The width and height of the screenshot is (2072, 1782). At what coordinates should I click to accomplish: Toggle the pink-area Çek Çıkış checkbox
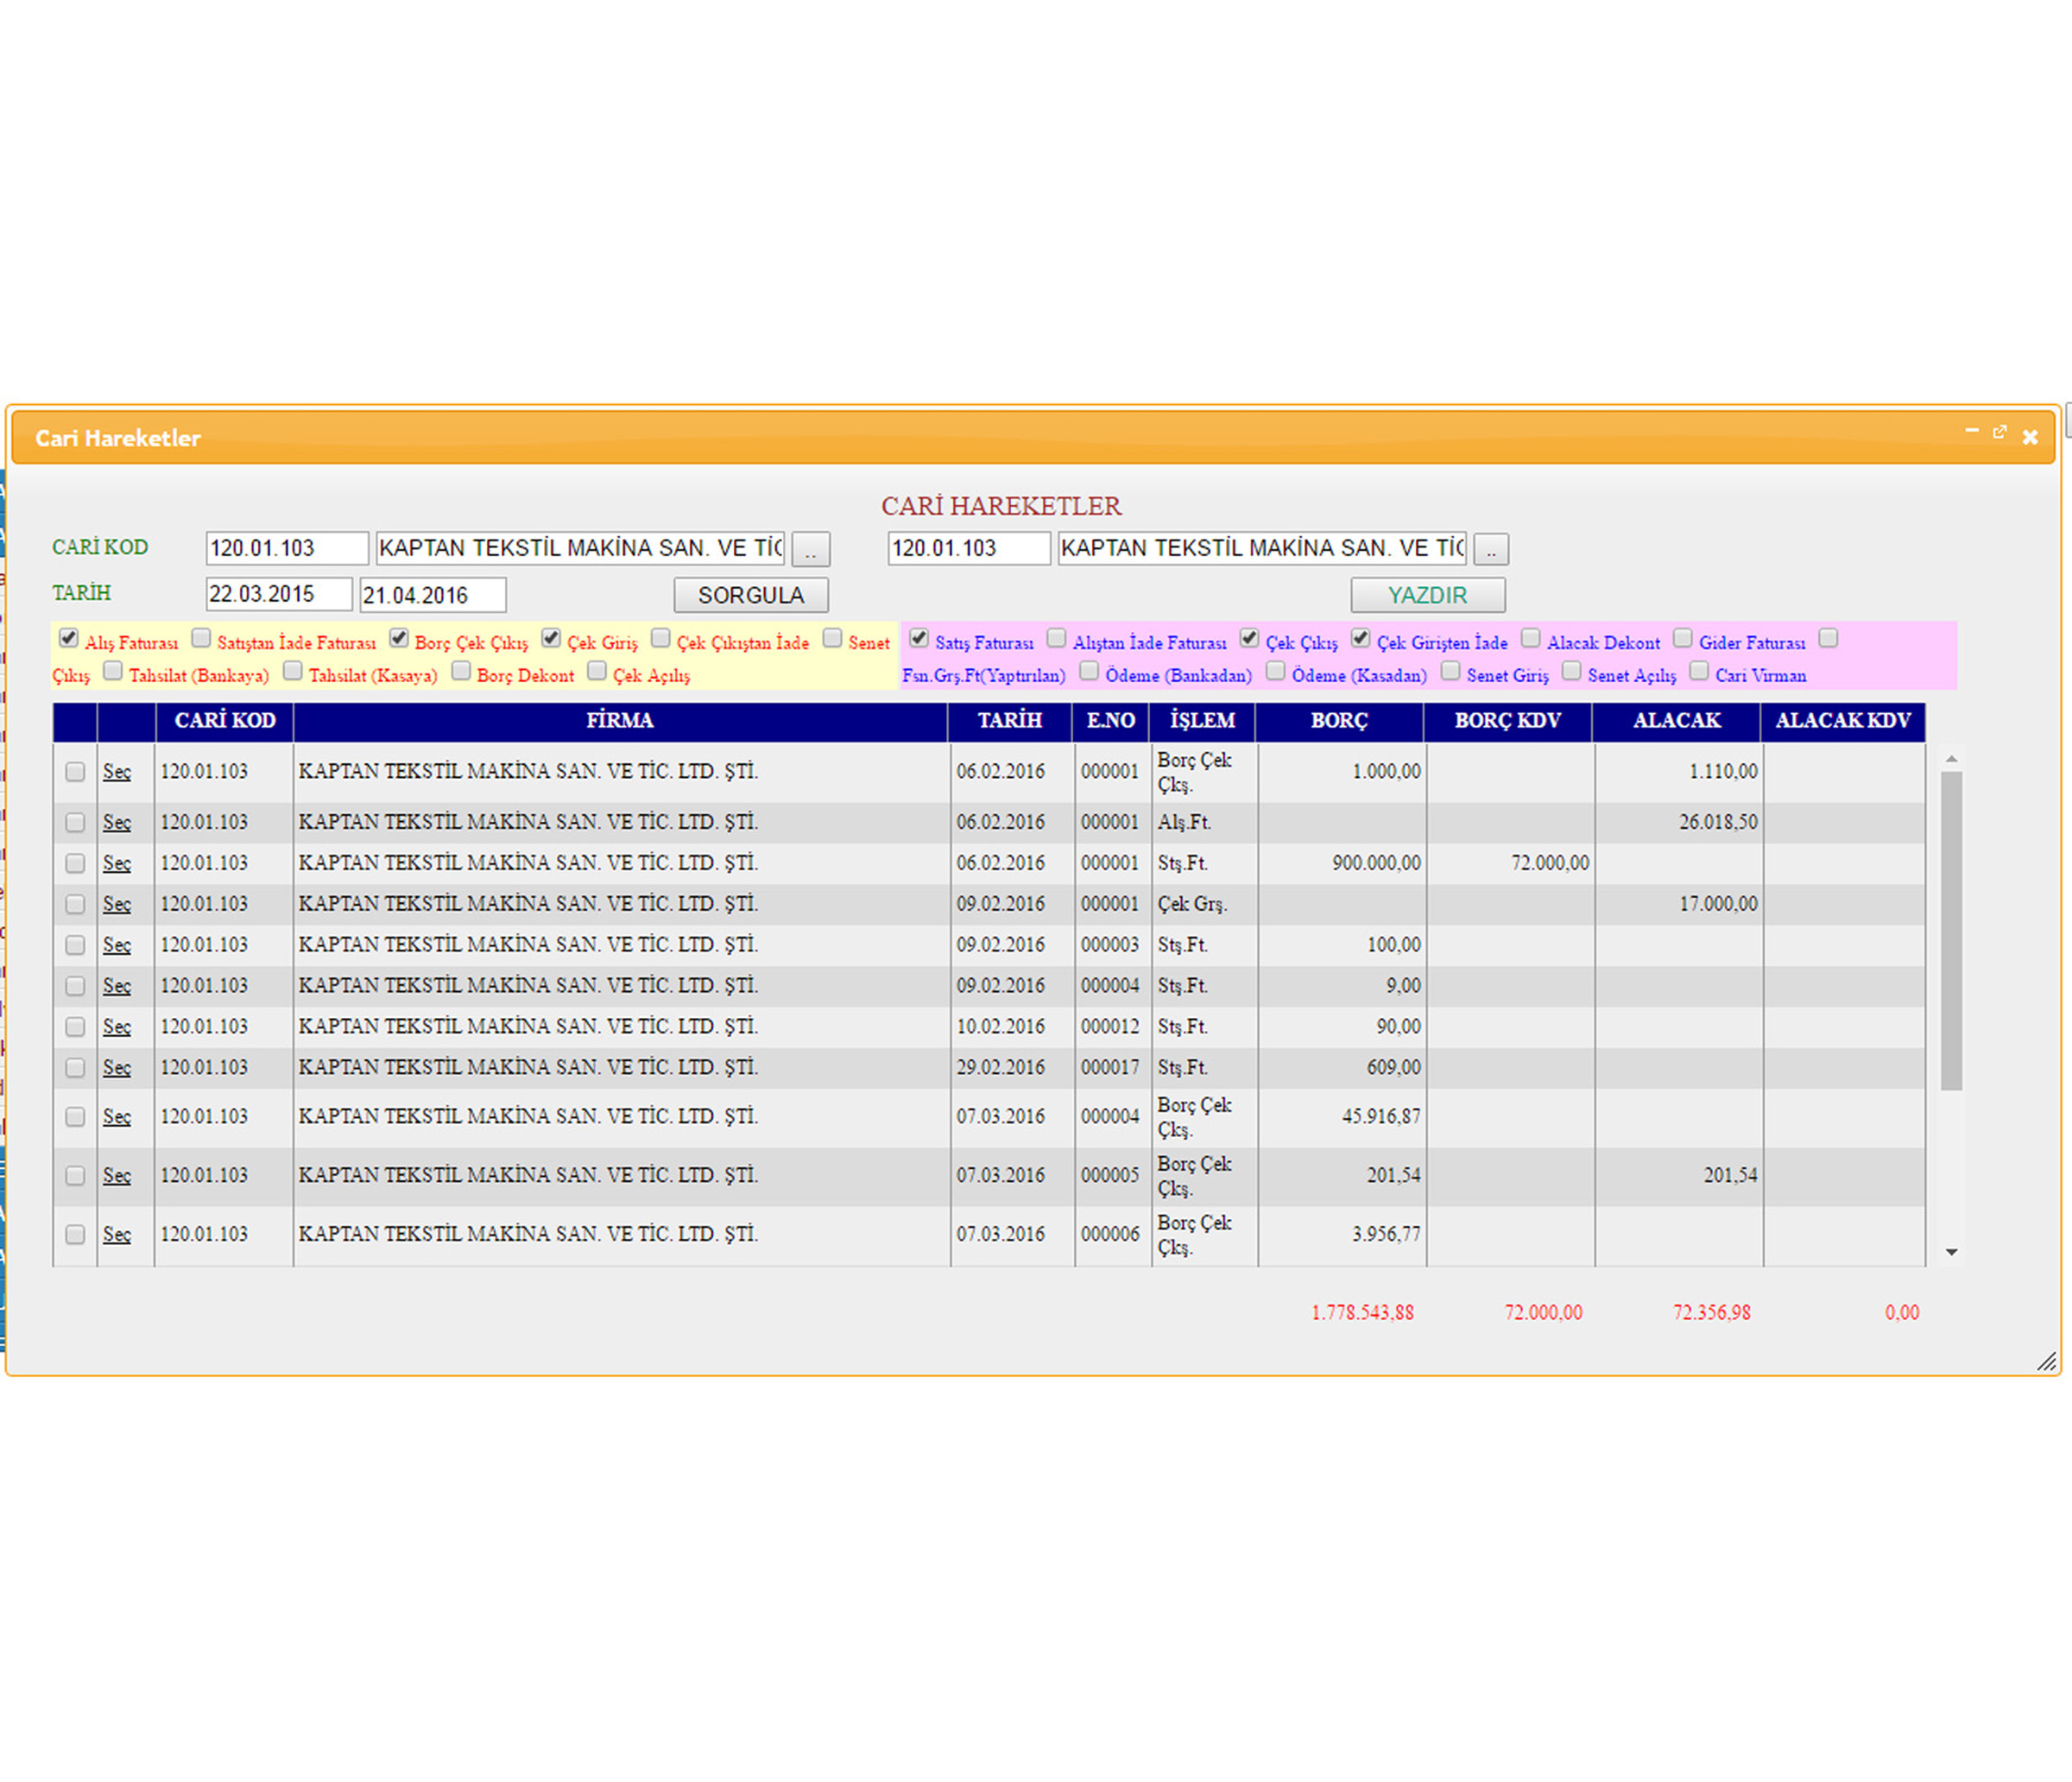click(x=1249, y=638)
